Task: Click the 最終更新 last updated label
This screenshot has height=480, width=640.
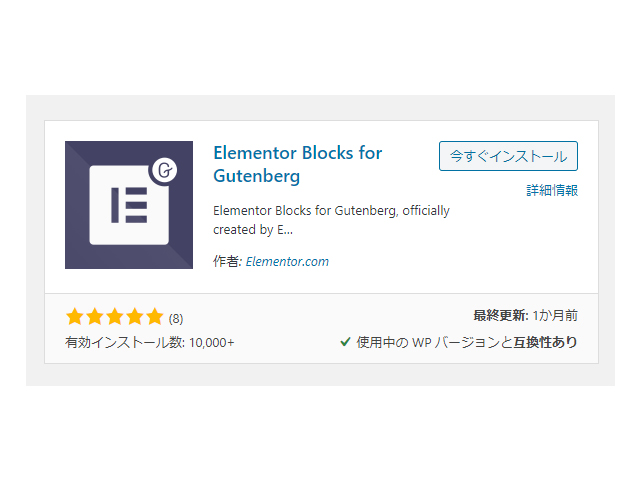Action: [501, 316]
